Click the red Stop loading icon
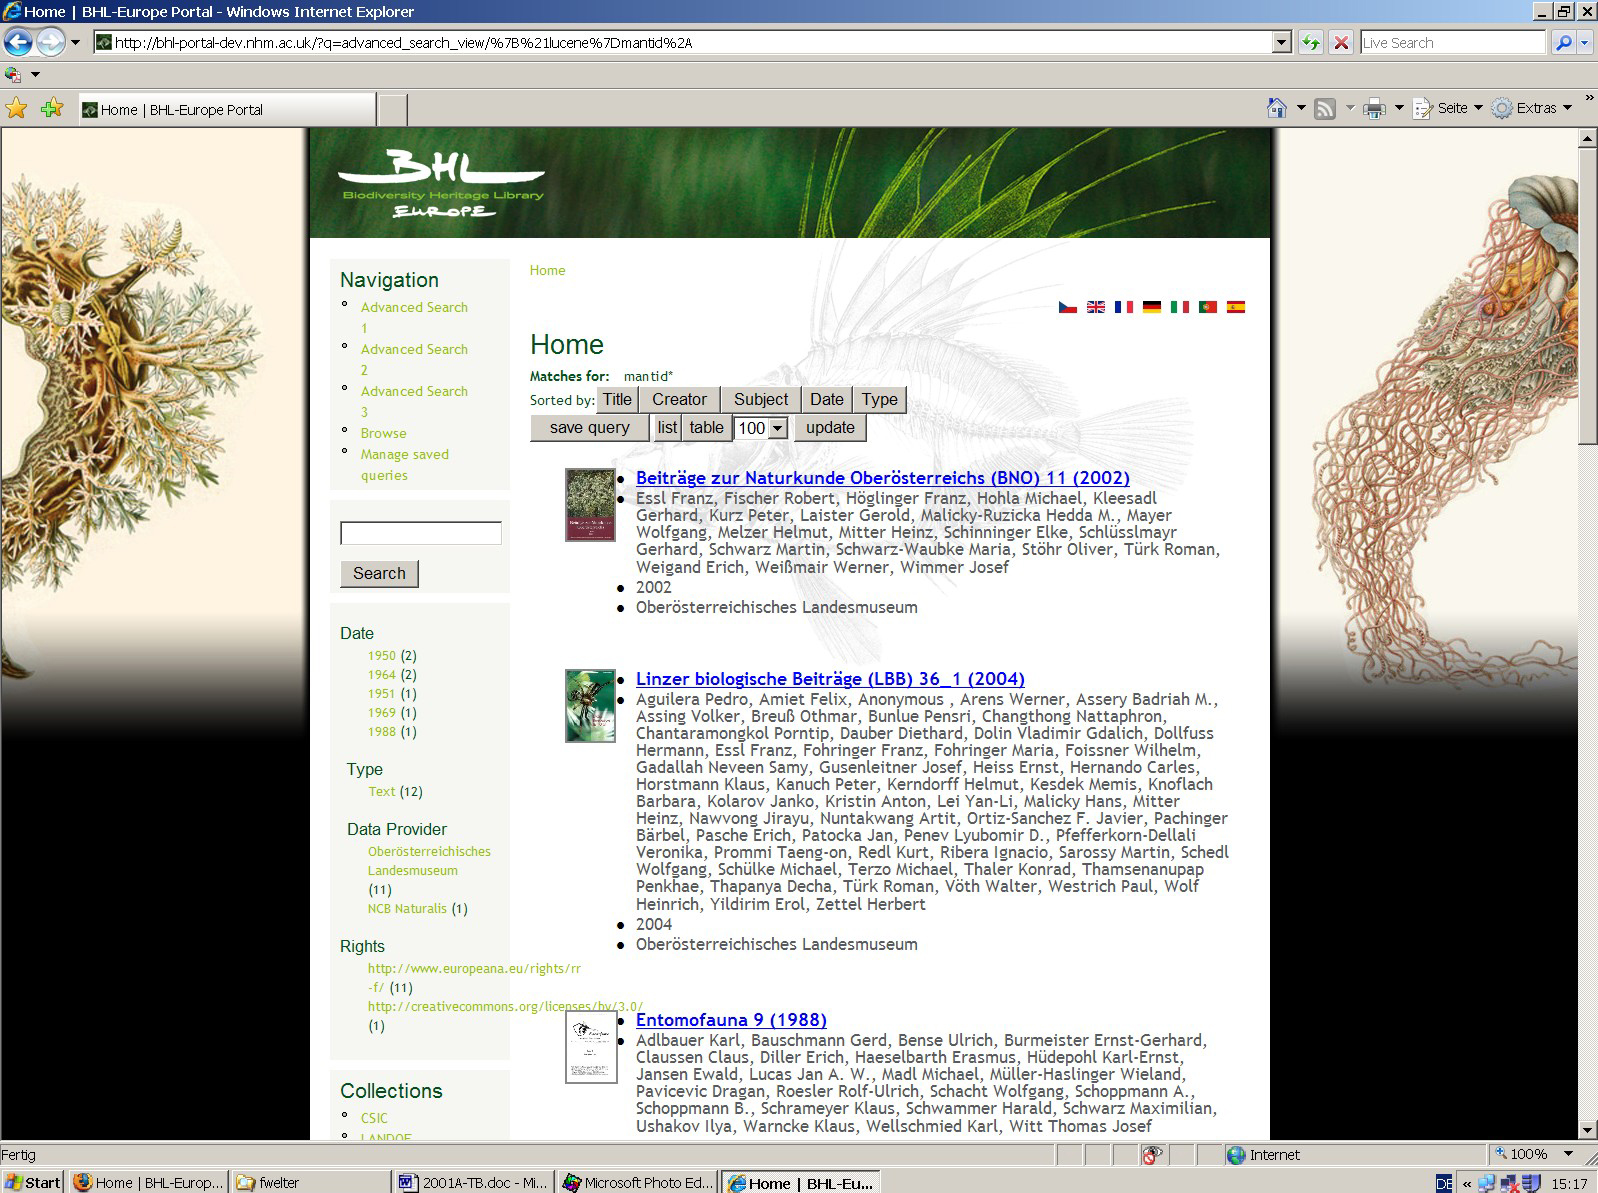The height and width of the screenshot is (1193, 1598). (x=1341, y=42)
